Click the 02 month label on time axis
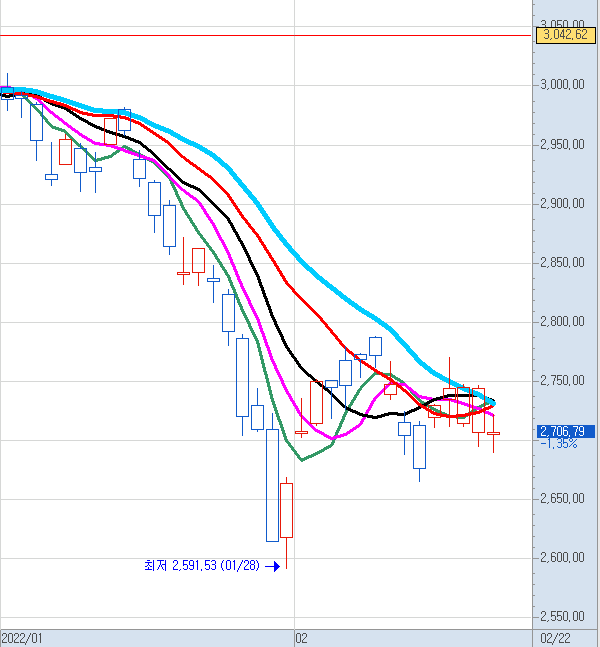The image size is (600, 647). 301,638
